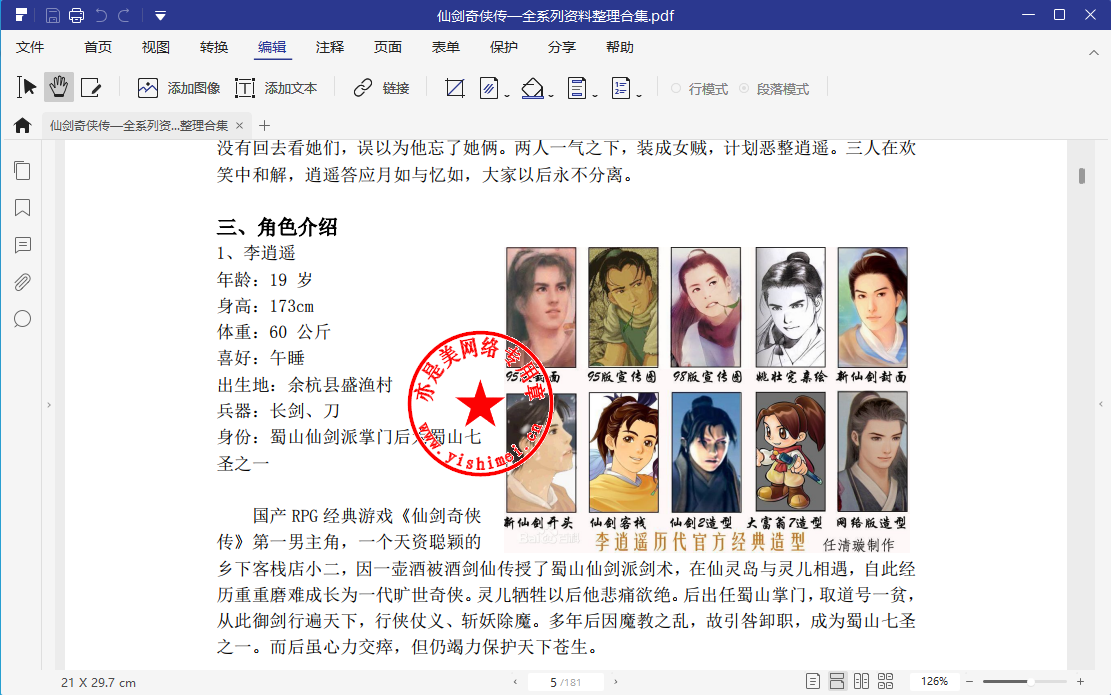Click the header and footer icon
Screen dimensions: 1111x695
click(x=577, y=88)
